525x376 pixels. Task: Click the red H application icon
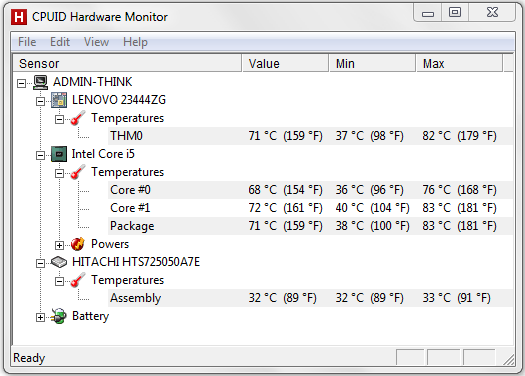pyautogui.click(x=19, y=17)
